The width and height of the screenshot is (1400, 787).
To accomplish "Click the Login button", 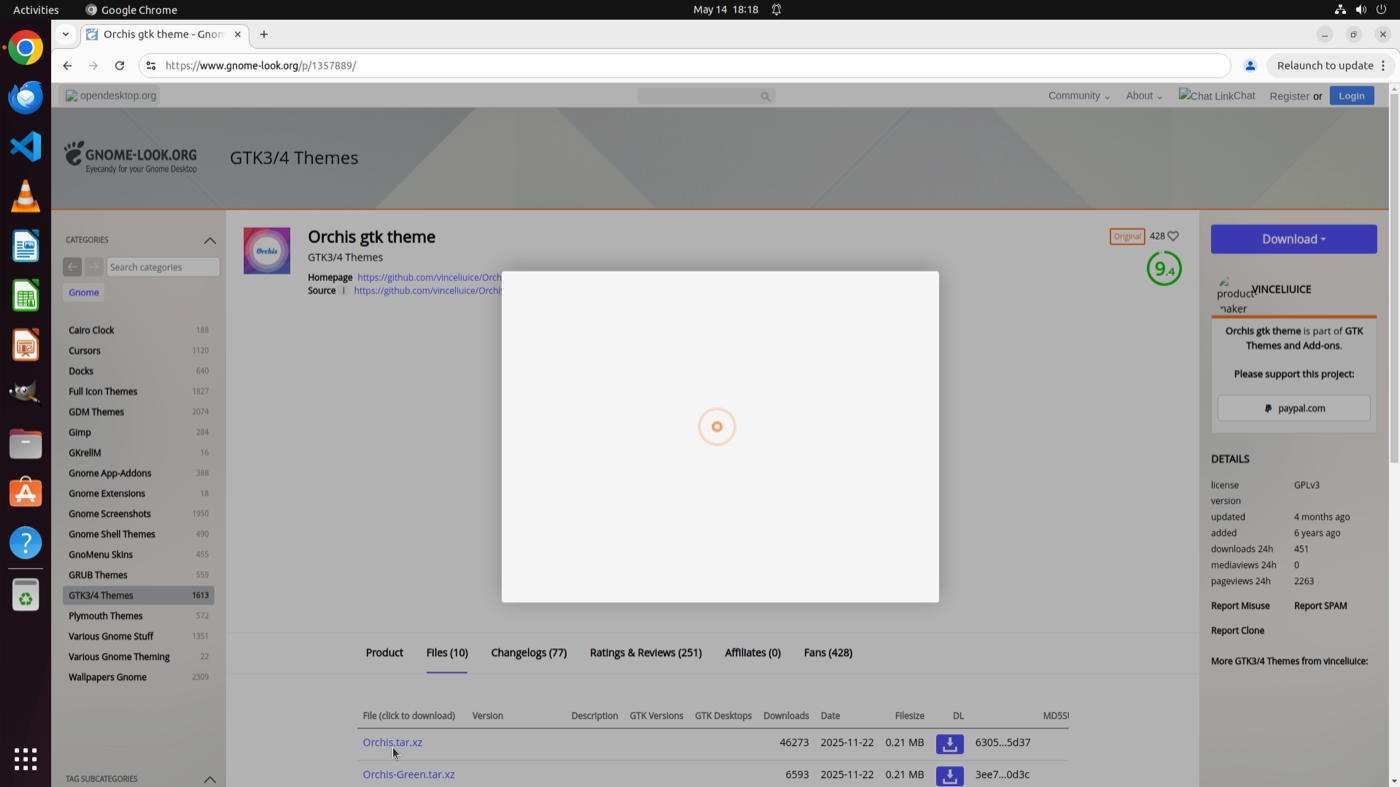I will coord(1352,96).
